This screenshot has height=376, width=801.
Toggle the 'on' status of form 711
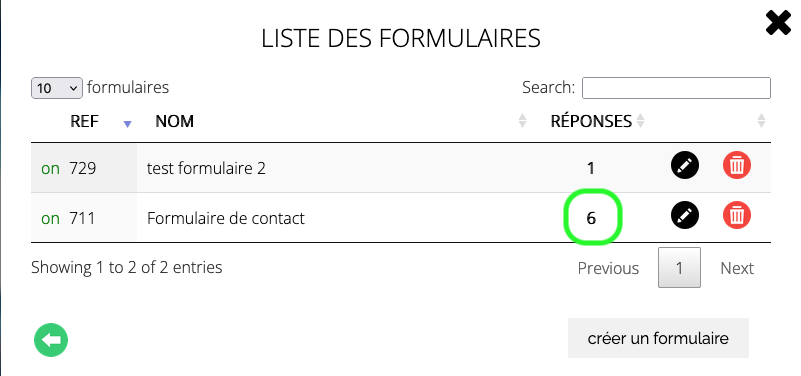tap(50, 218)
